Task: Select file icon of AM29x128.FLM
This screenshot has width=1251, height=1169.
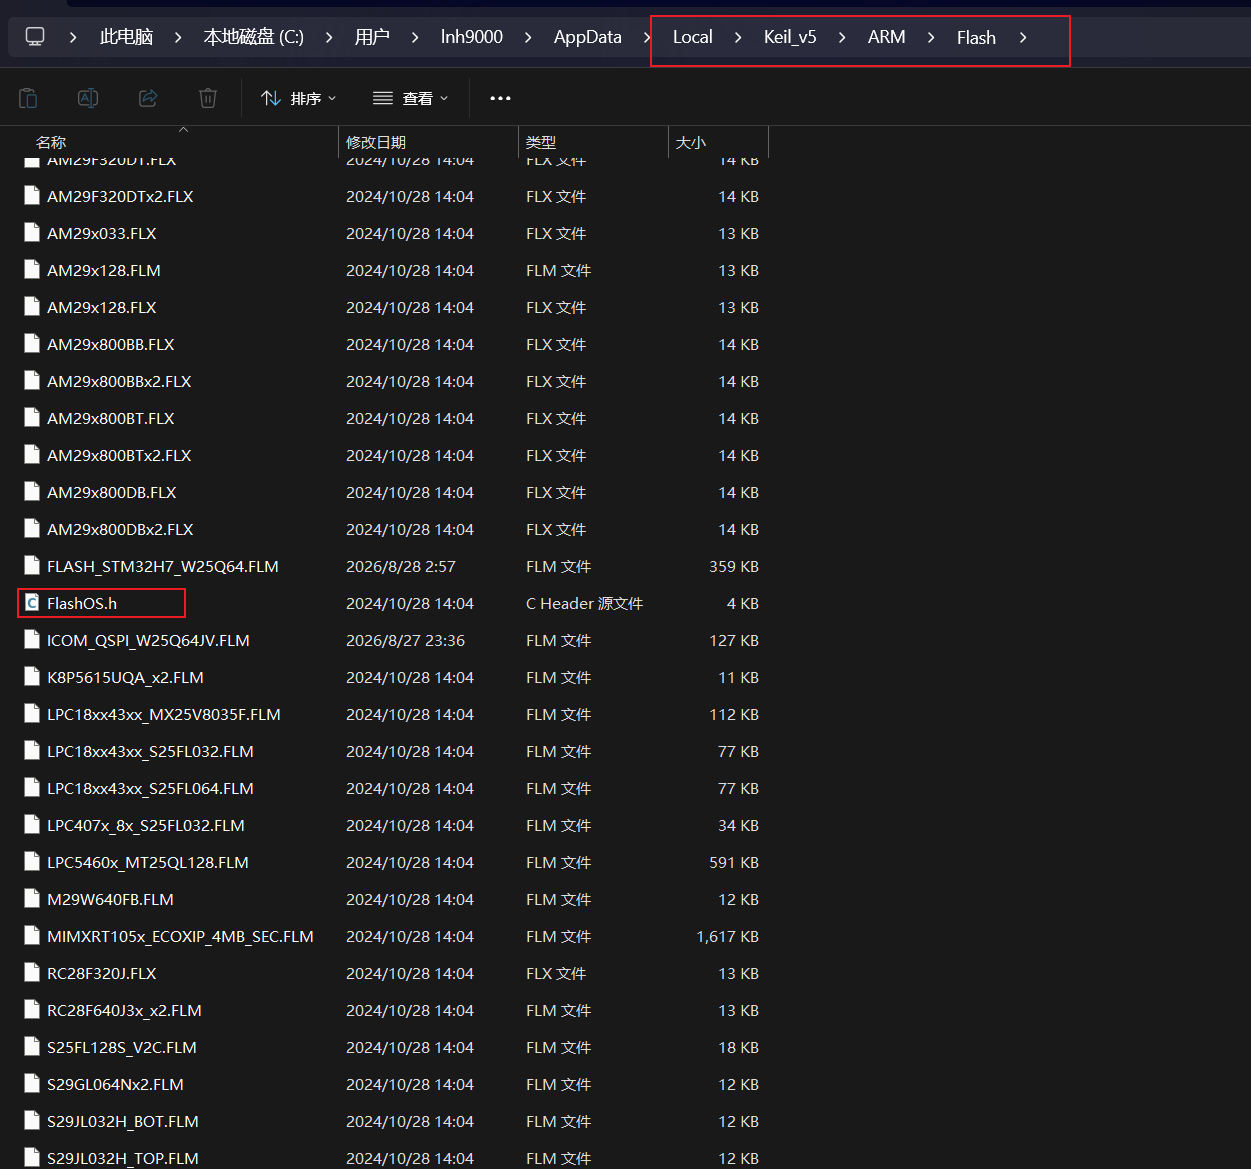Action: (32, 270)
